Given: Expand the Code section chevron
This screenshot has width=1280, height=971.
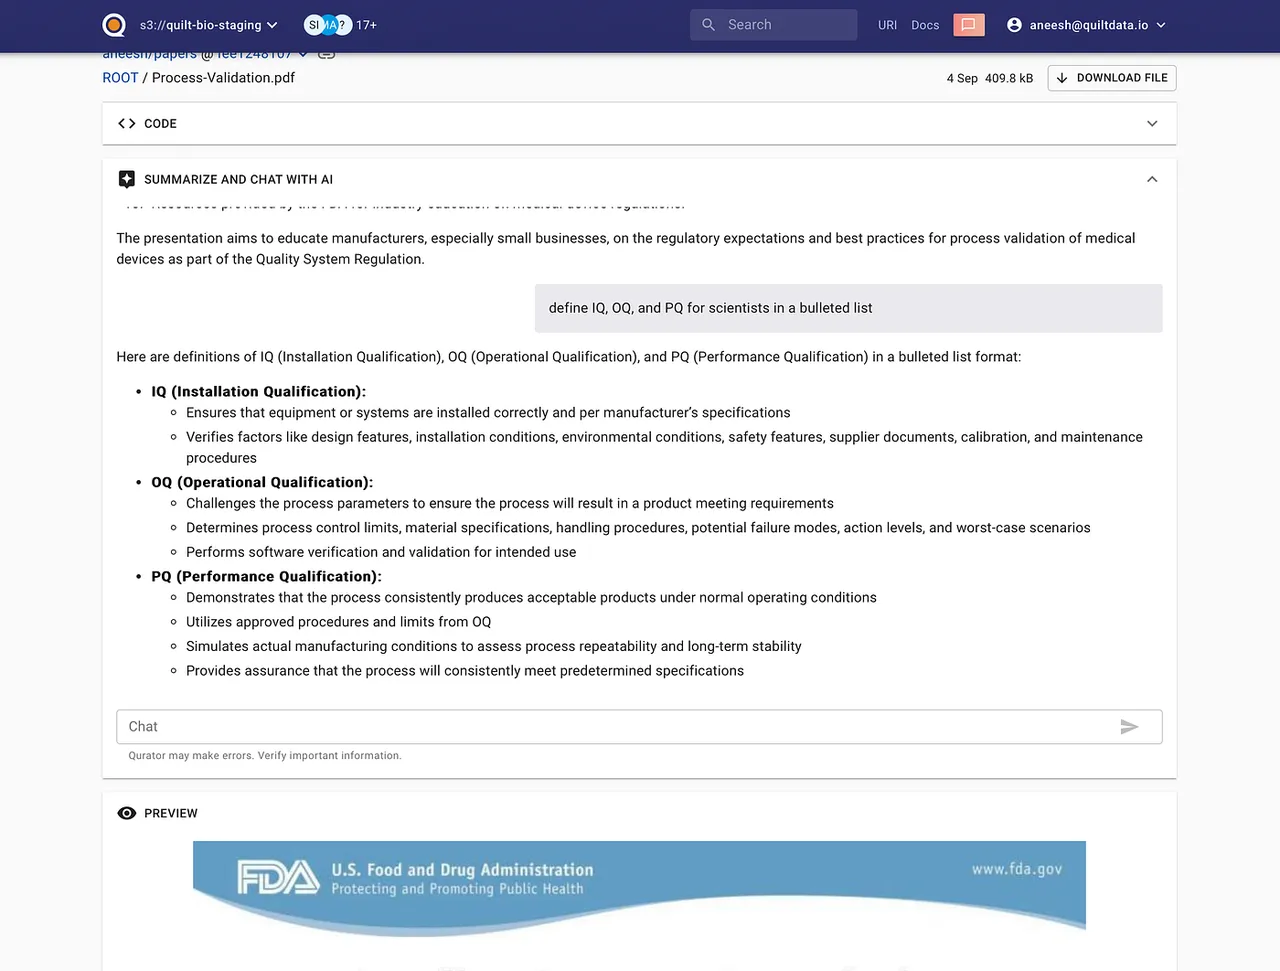Looking at the screenshot, I should (1152, 124).
